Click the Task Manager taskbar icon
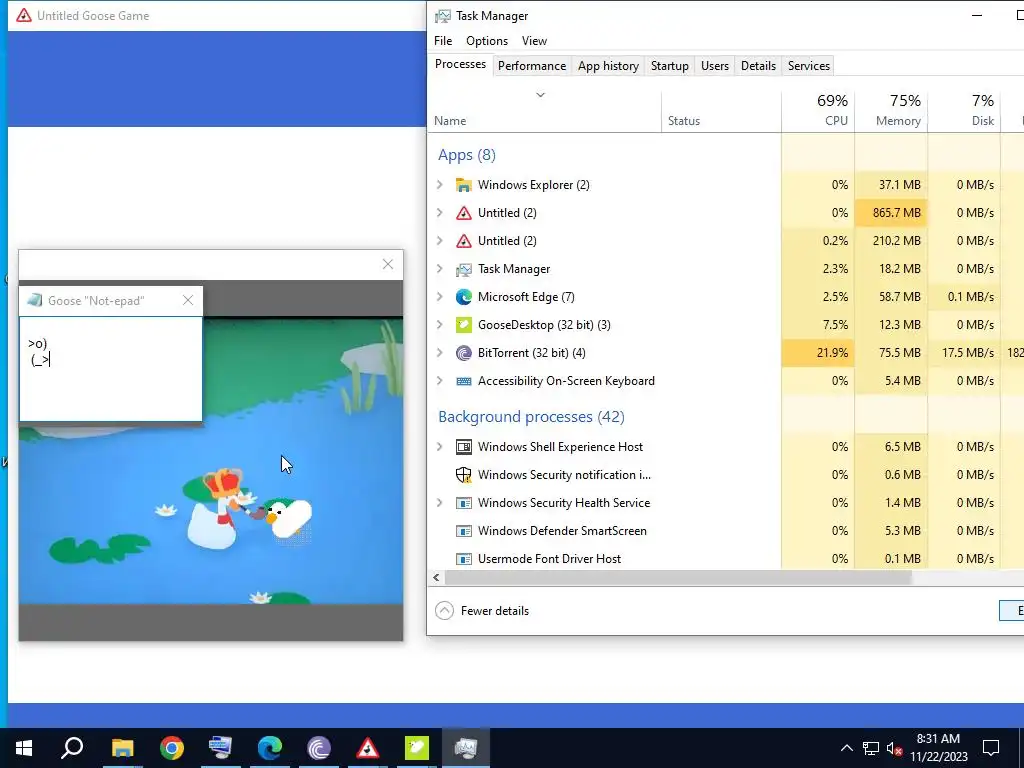The height and width of the screenshot is (768, 1024). pos(466,748)
